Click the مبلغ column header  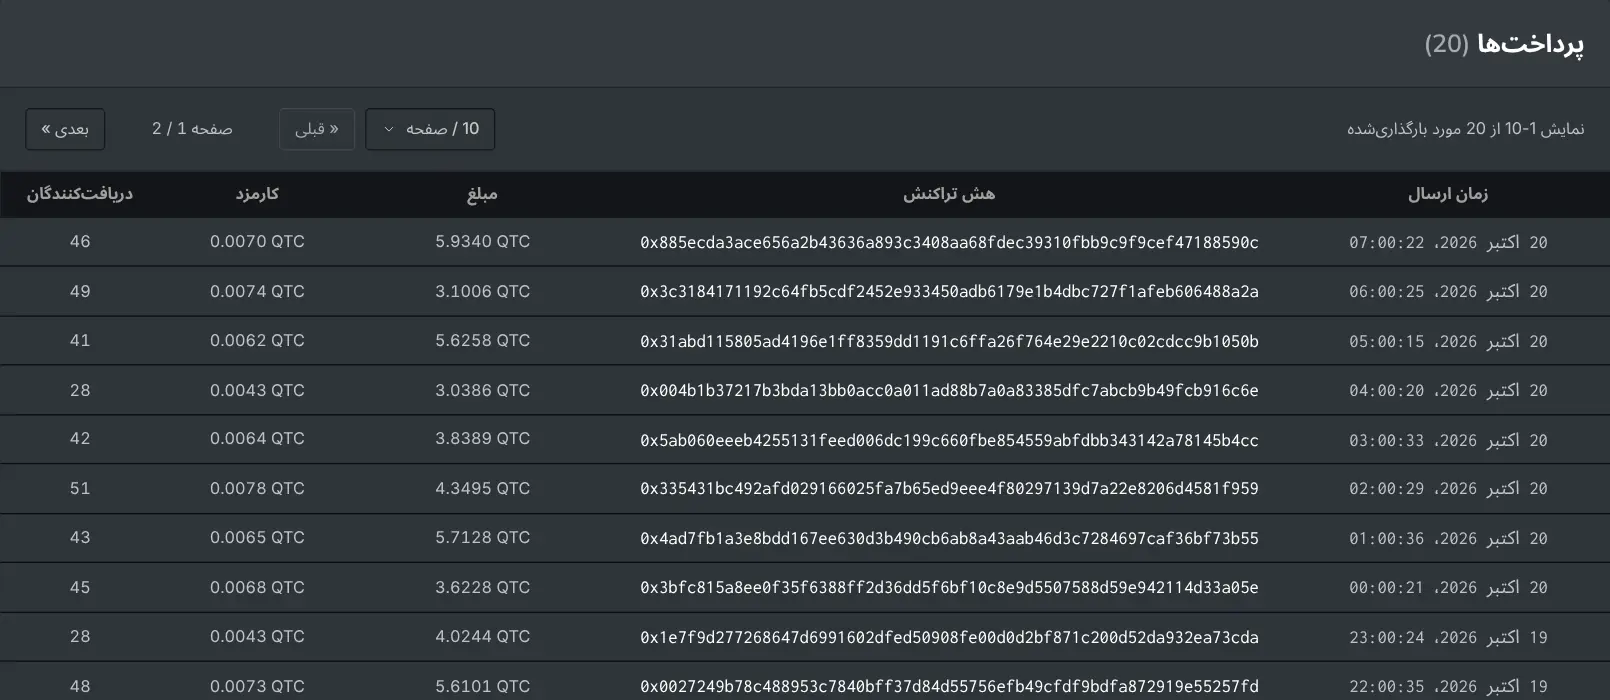click(x=482, y=194)
